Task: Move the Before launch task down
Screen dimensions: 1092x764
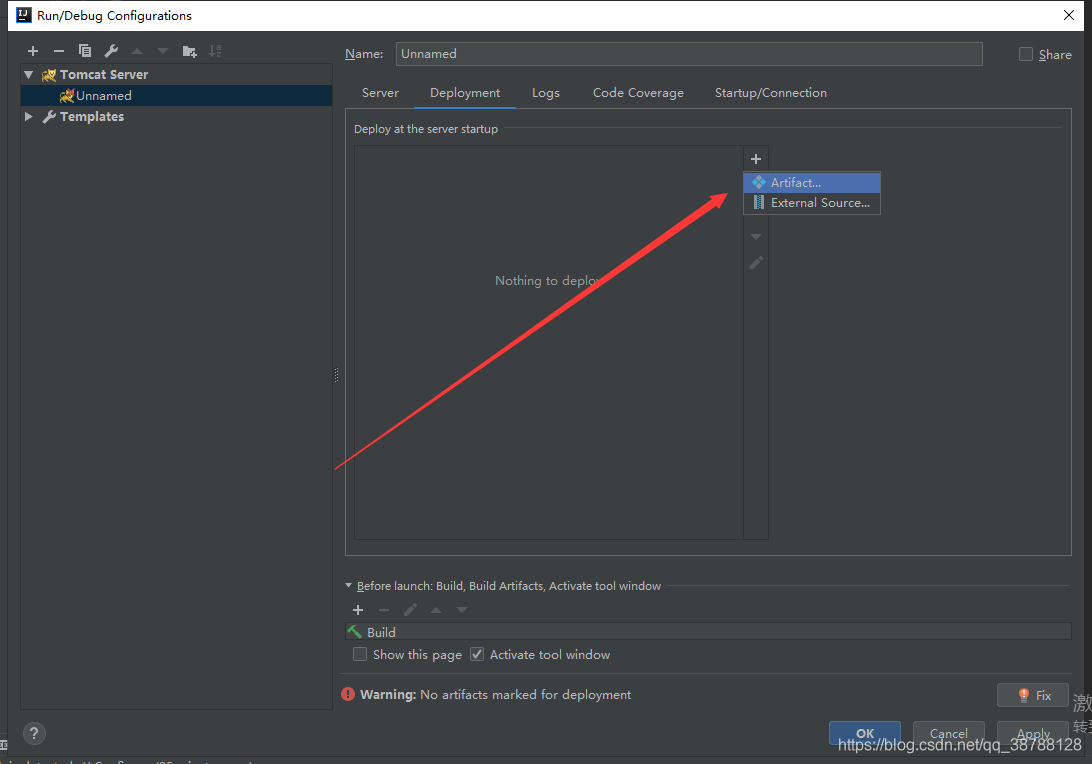Action: 462,610
